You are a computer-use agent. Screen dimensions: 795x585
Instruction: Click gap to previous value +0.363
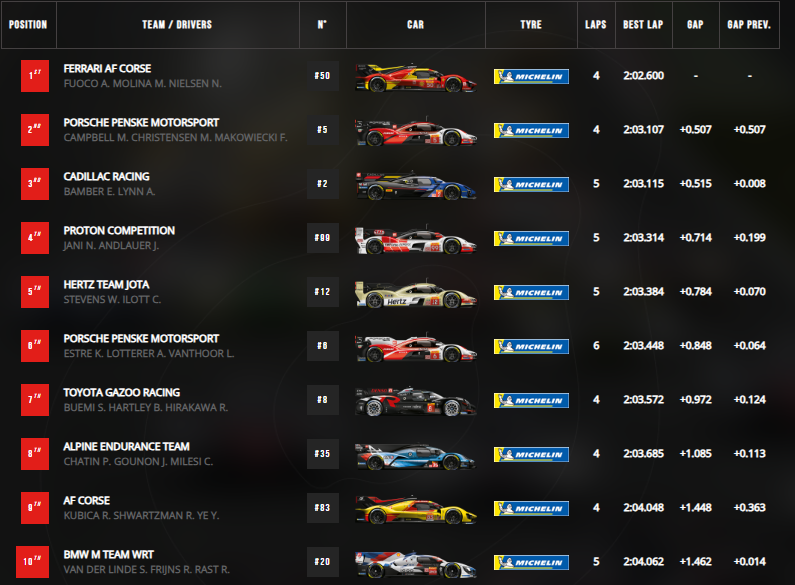click(749, 507)
